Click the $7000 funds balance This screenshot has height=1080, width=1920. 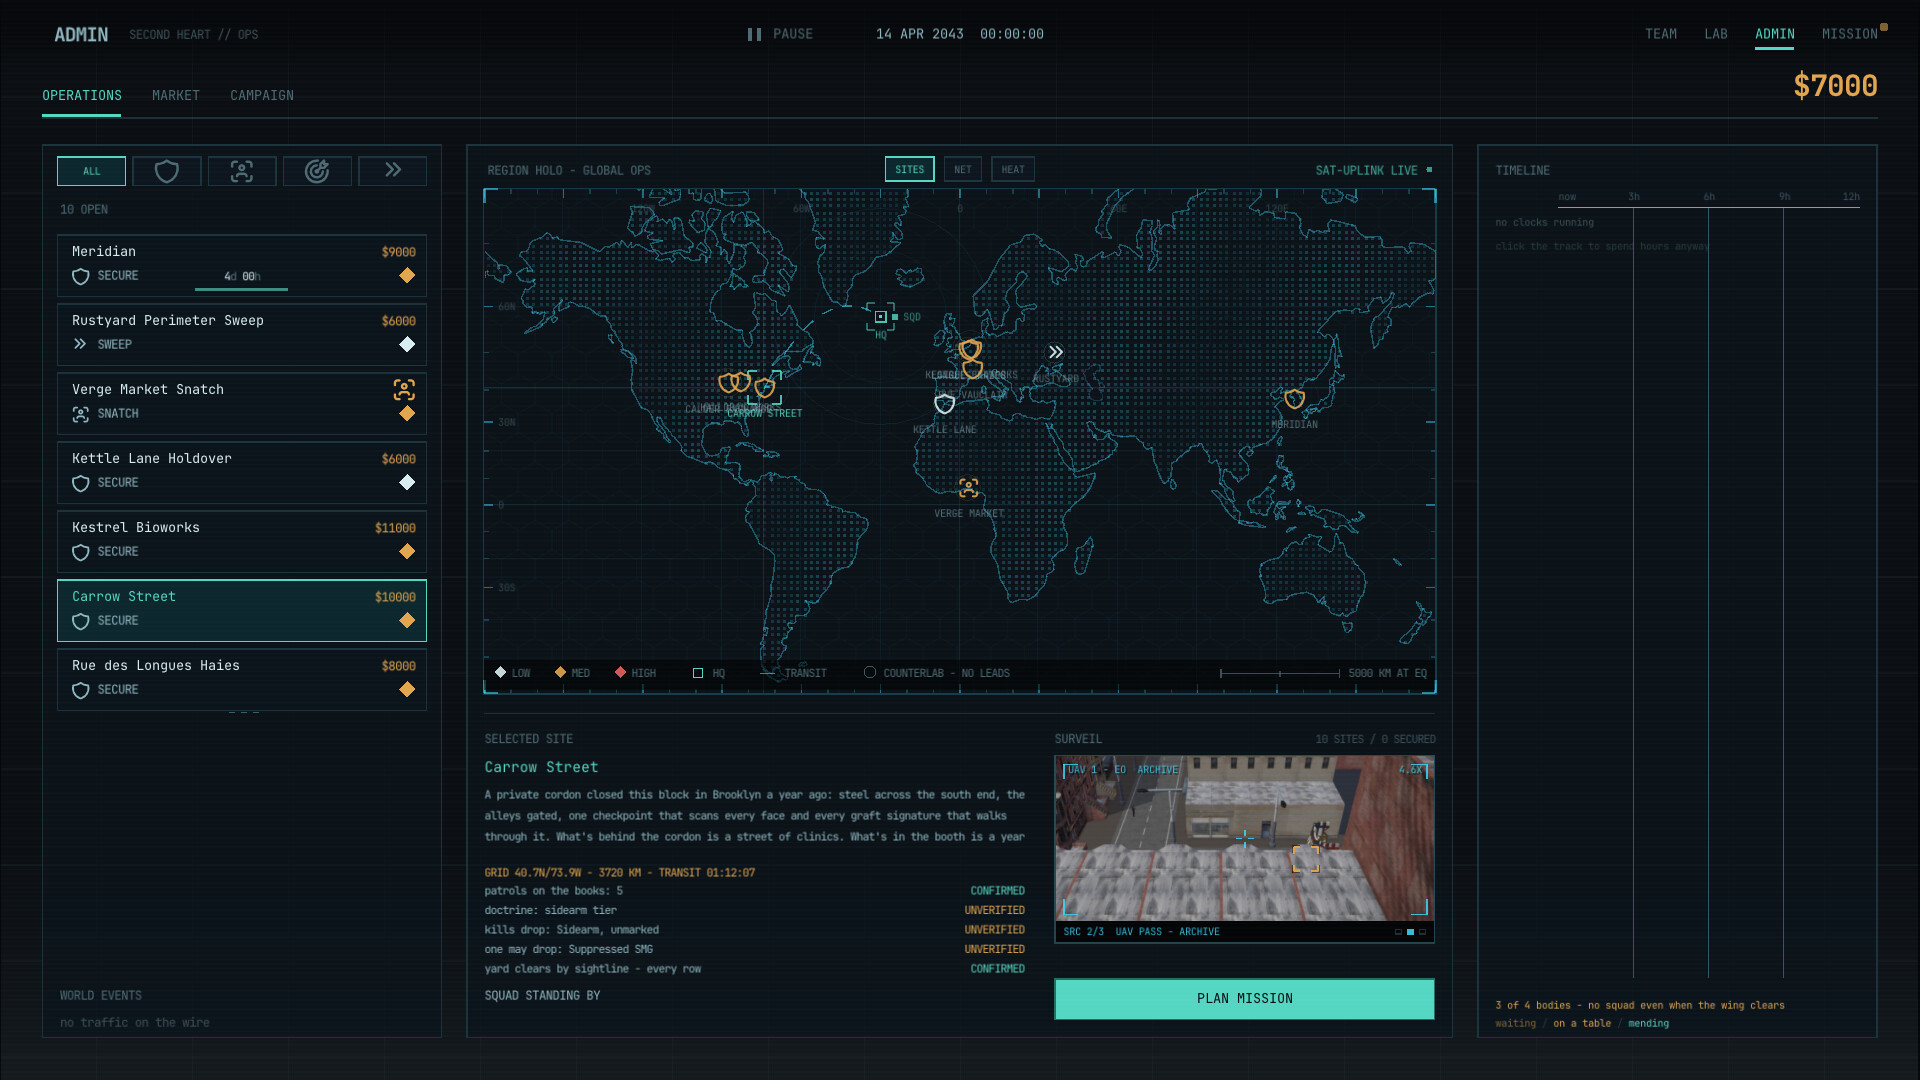(x=1835, y=86)
